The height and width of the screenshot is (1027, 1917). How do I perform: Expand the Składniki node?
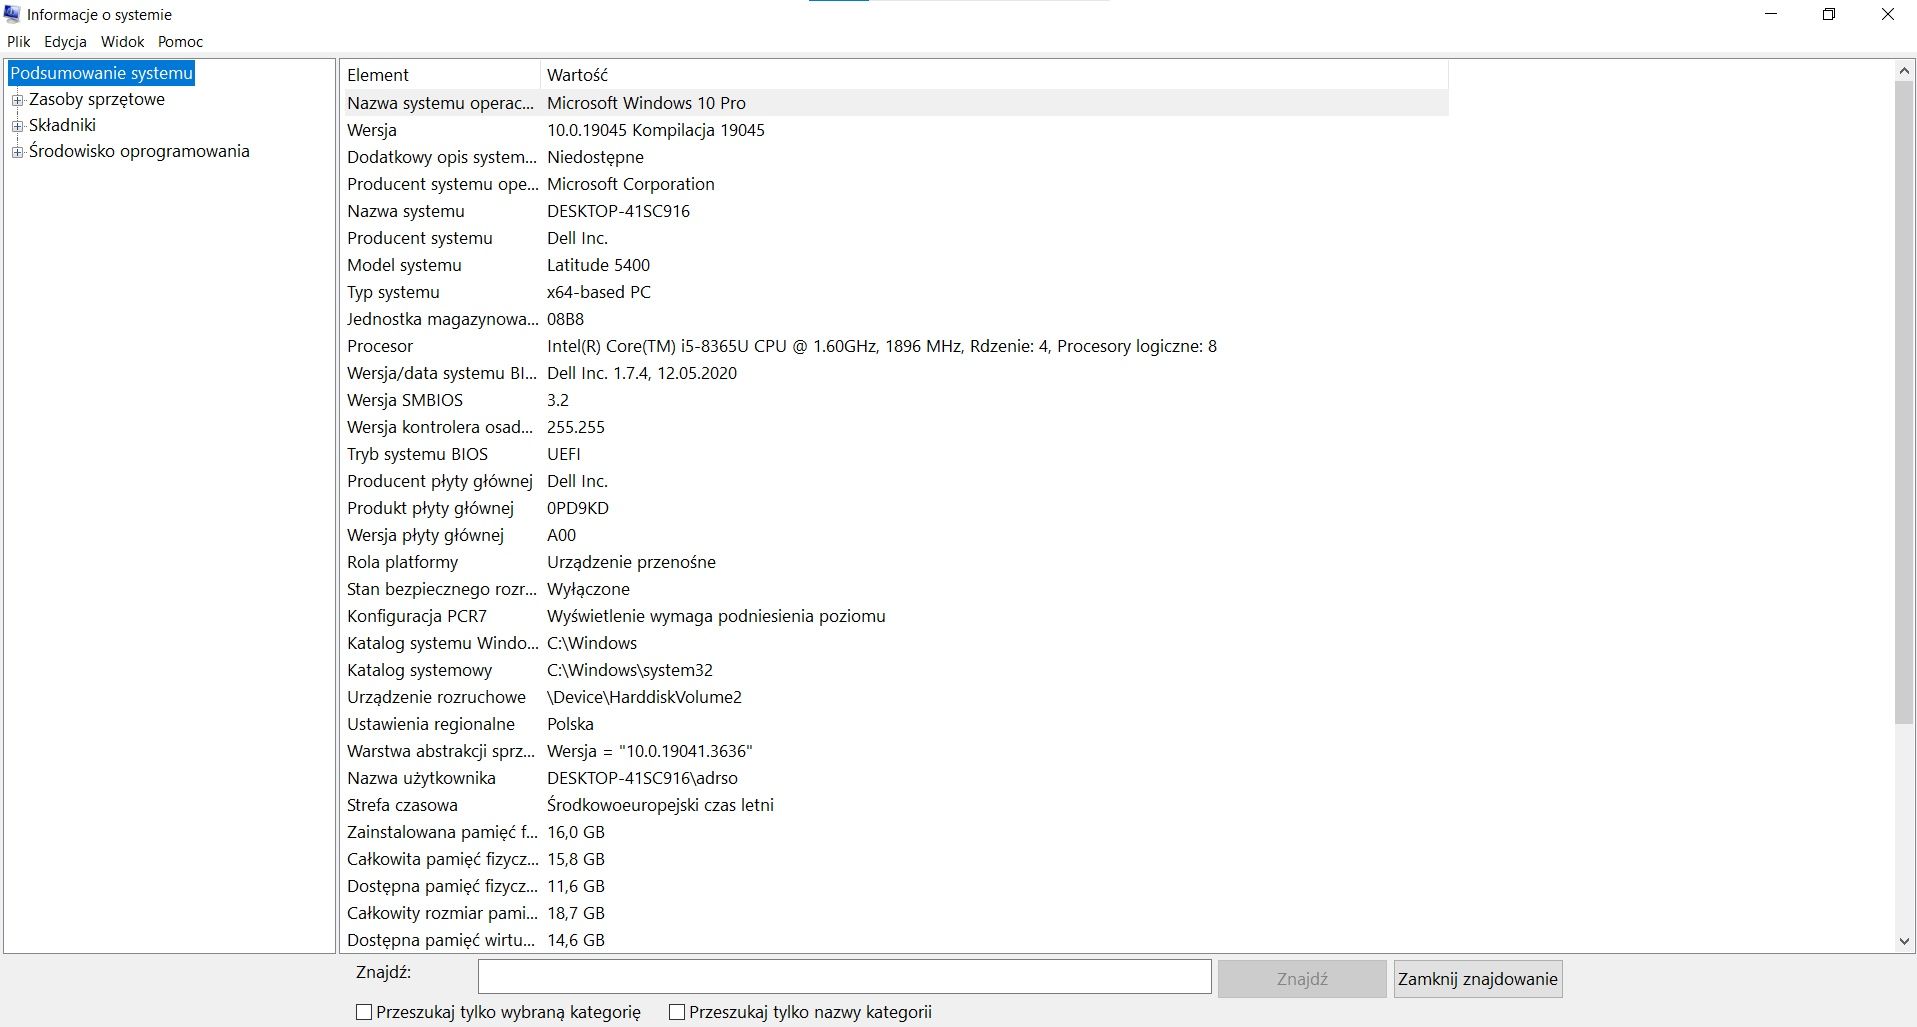[x=17, y=126]
